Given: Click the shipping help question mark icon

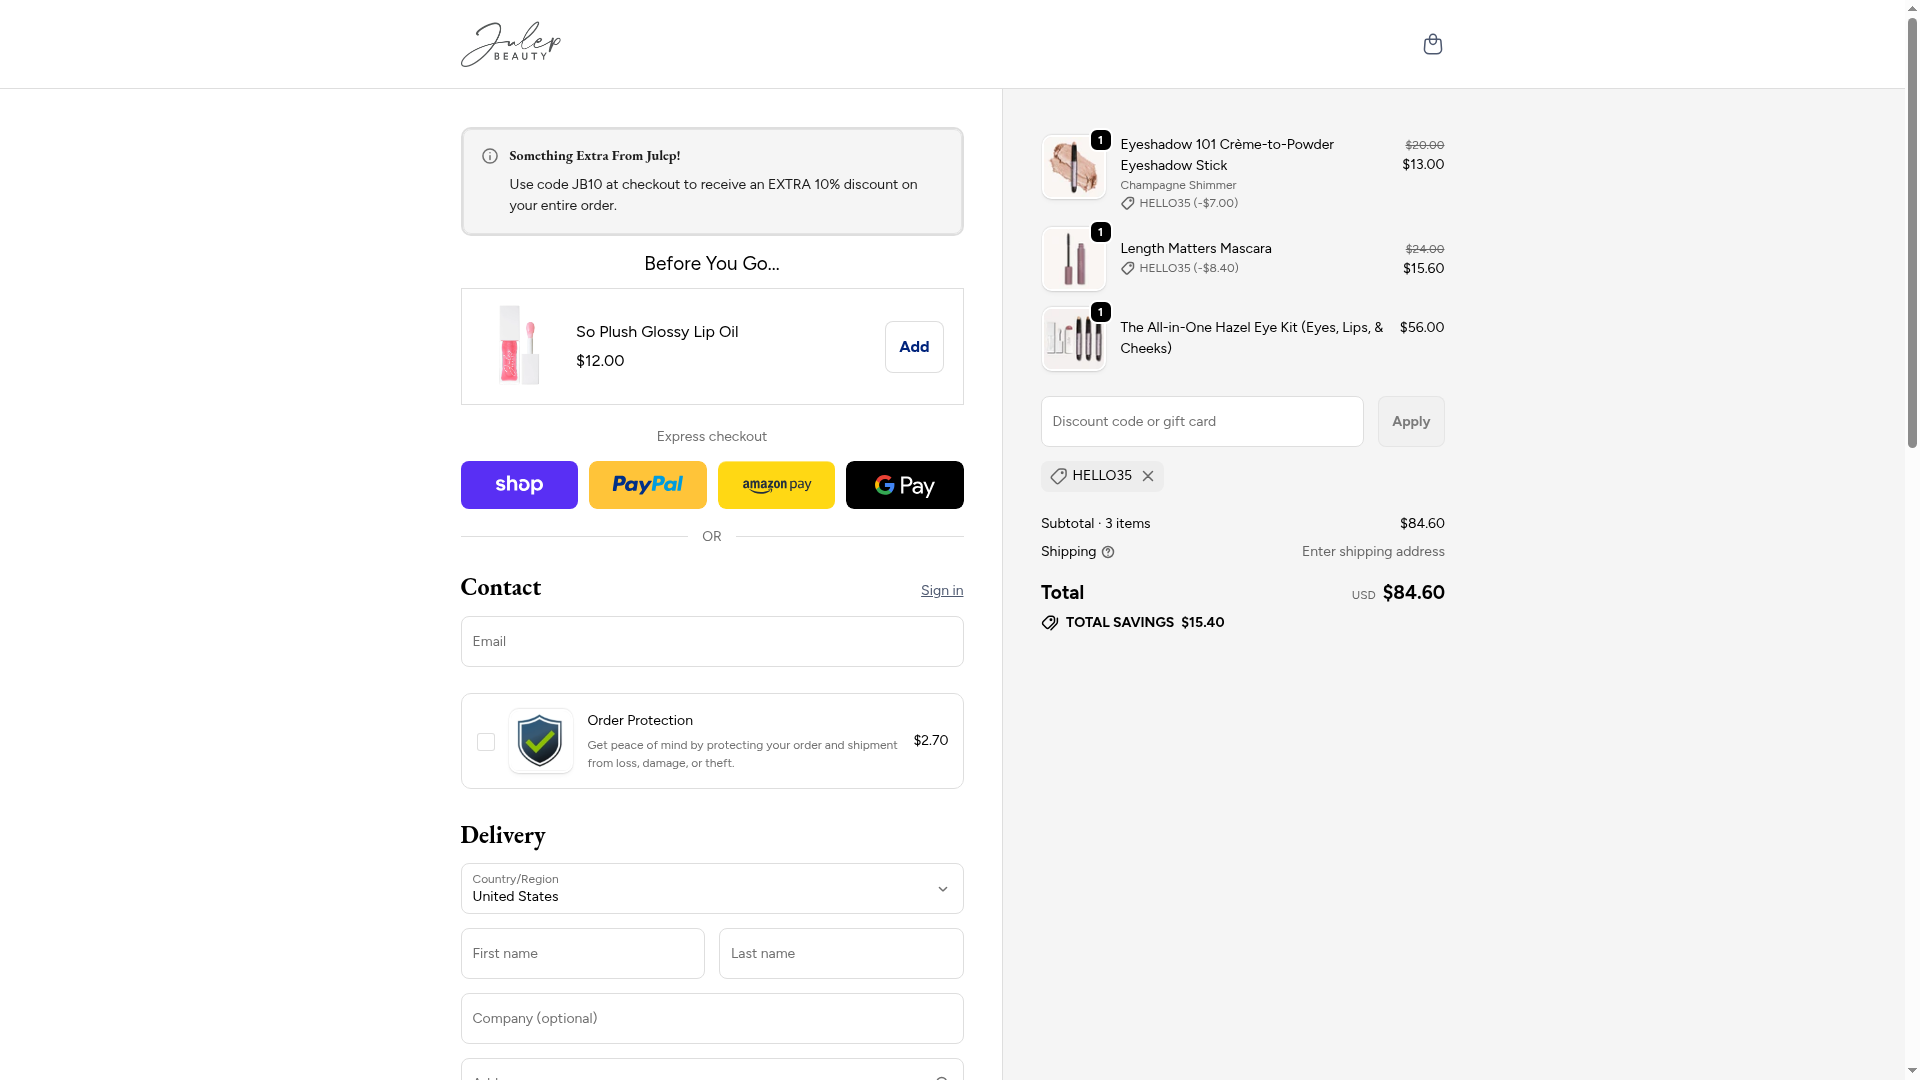Looking at the screenshot, I should pyautogui.click(x=1108, y=552).
